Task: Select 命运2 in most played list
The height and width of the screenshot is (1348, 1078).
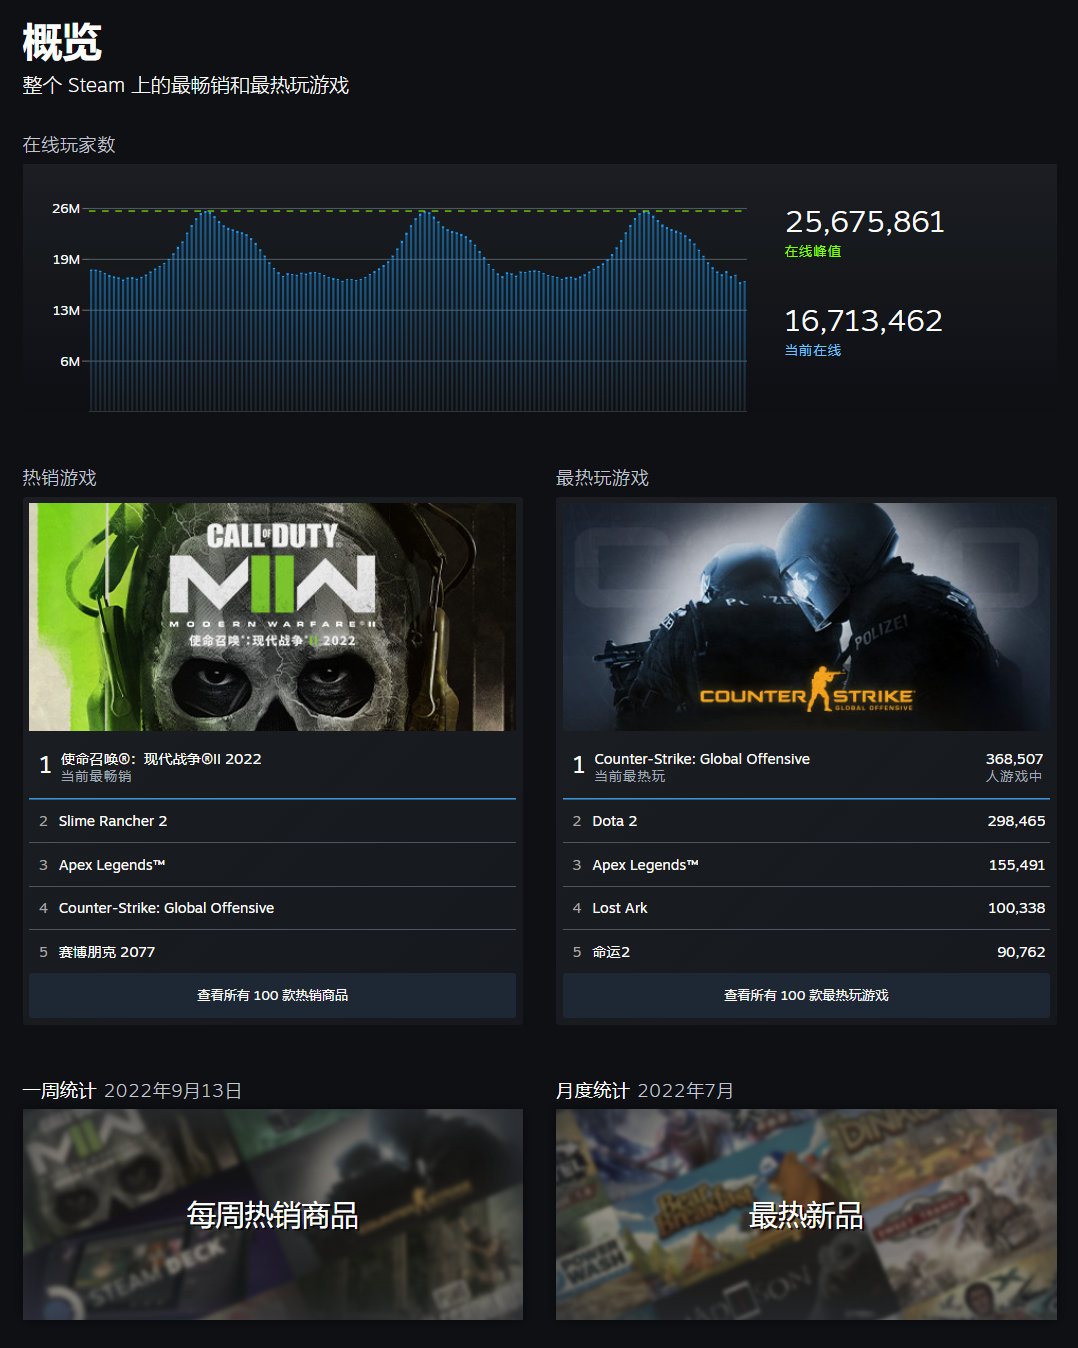Action: click(x=611, y=952)
